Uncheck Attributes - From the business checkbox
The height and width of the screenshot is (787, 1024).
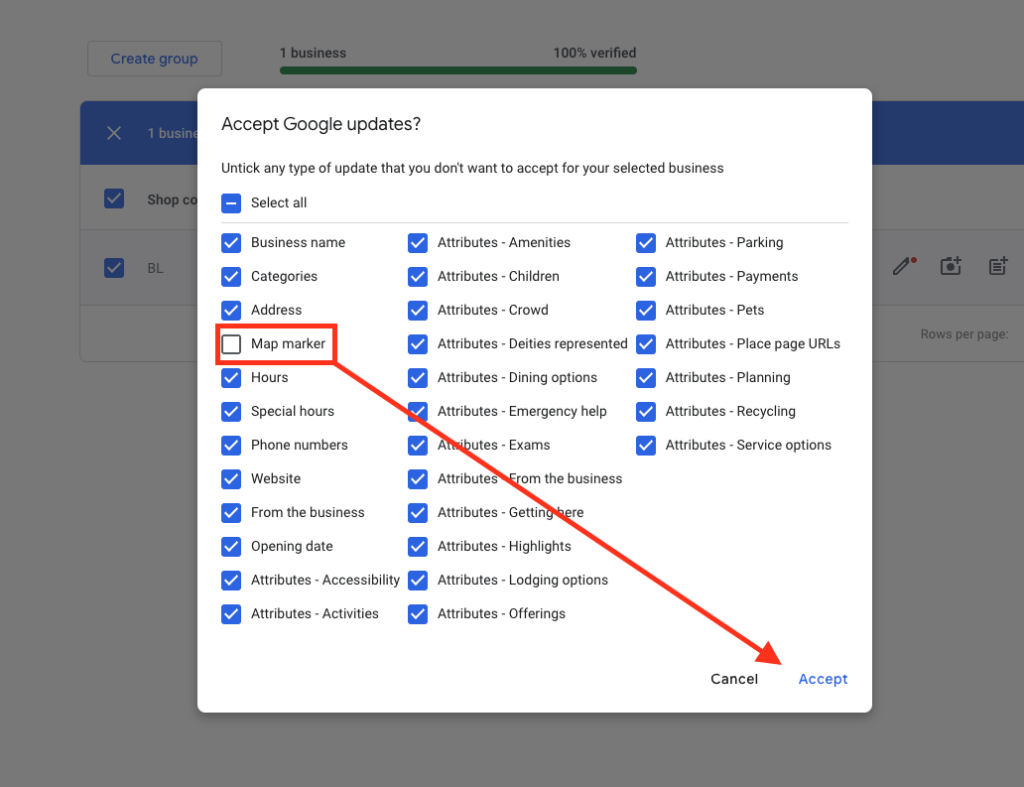418,479
